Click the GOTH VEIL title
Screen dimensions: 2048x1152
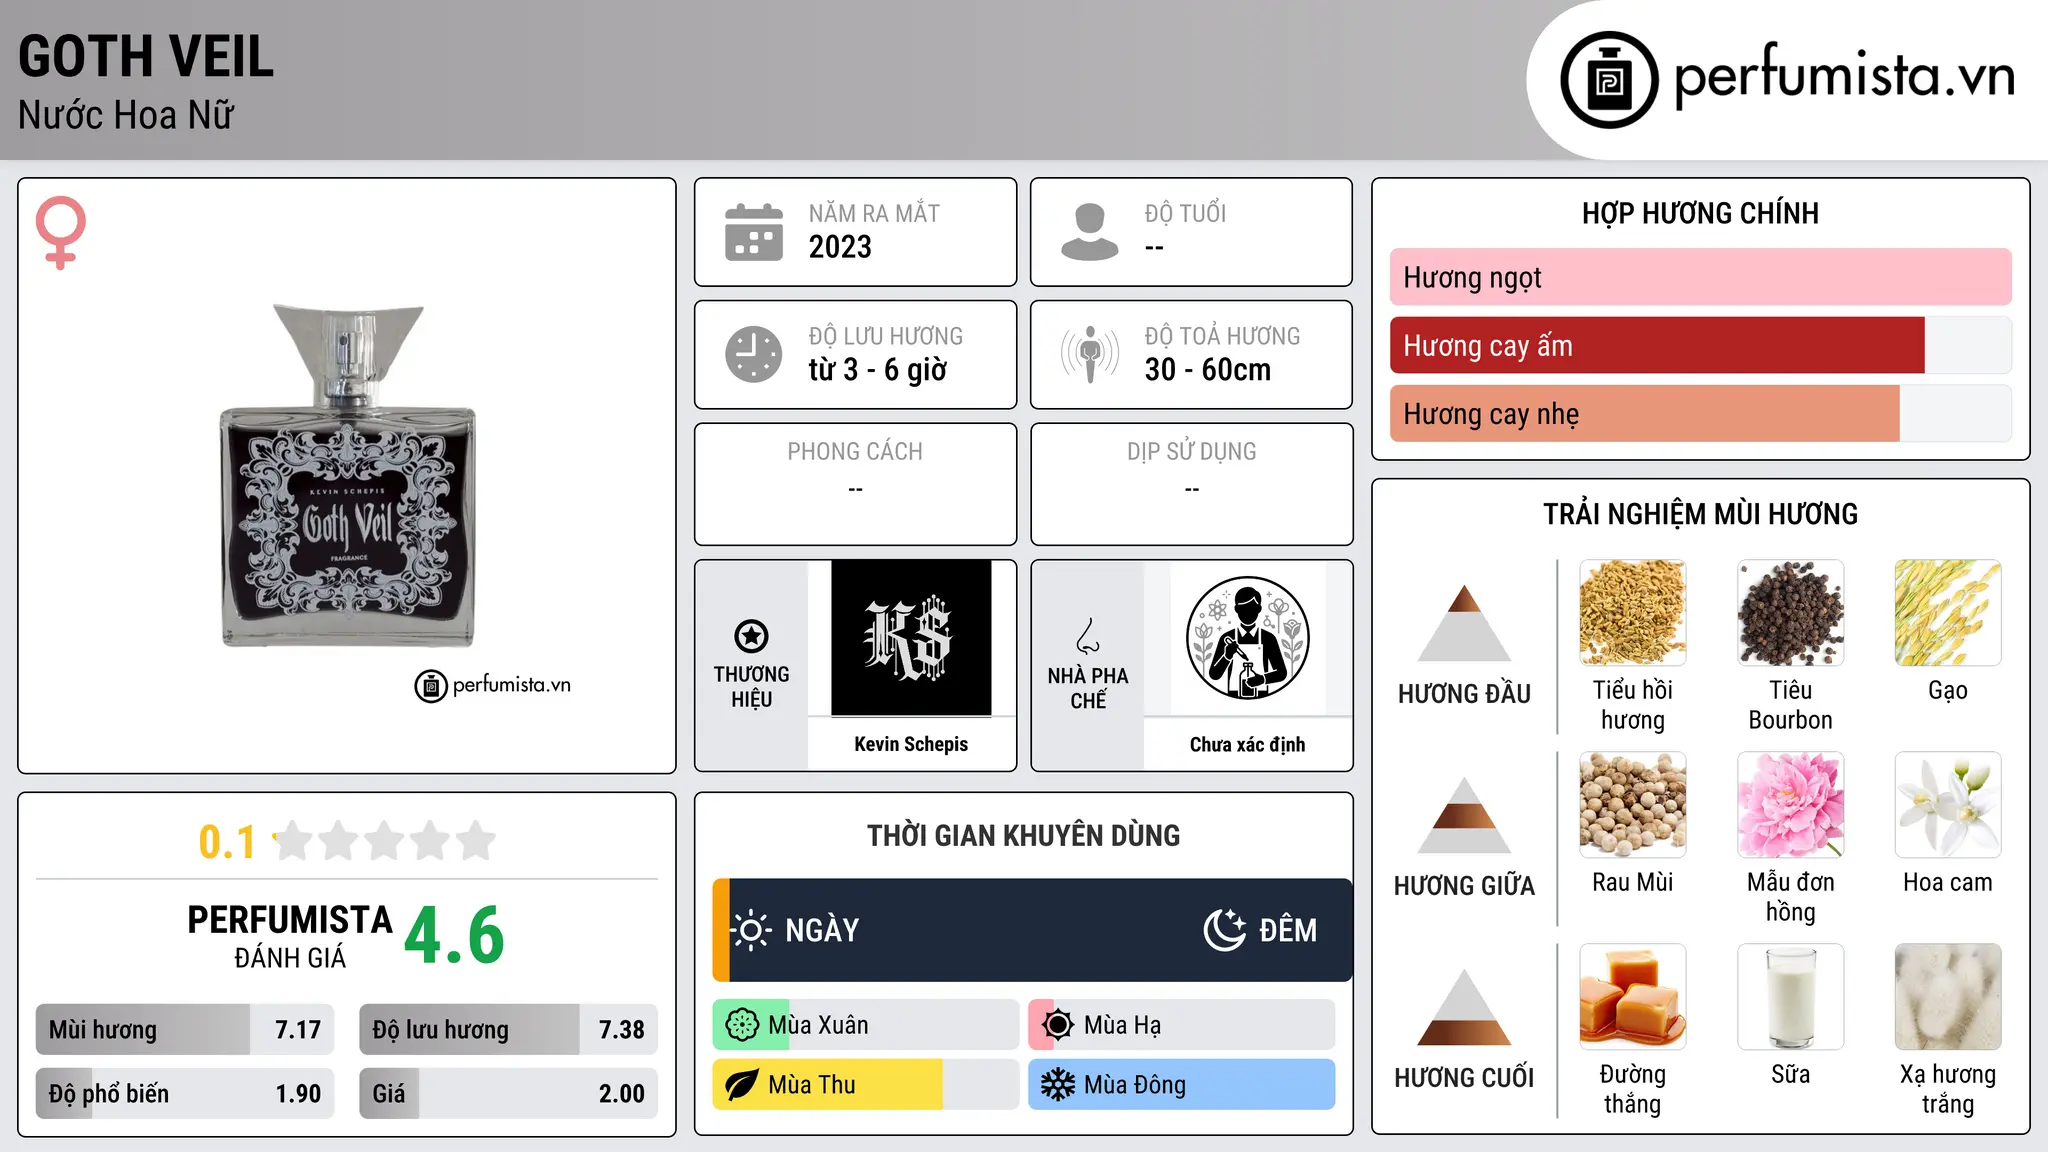click(146, 56)
